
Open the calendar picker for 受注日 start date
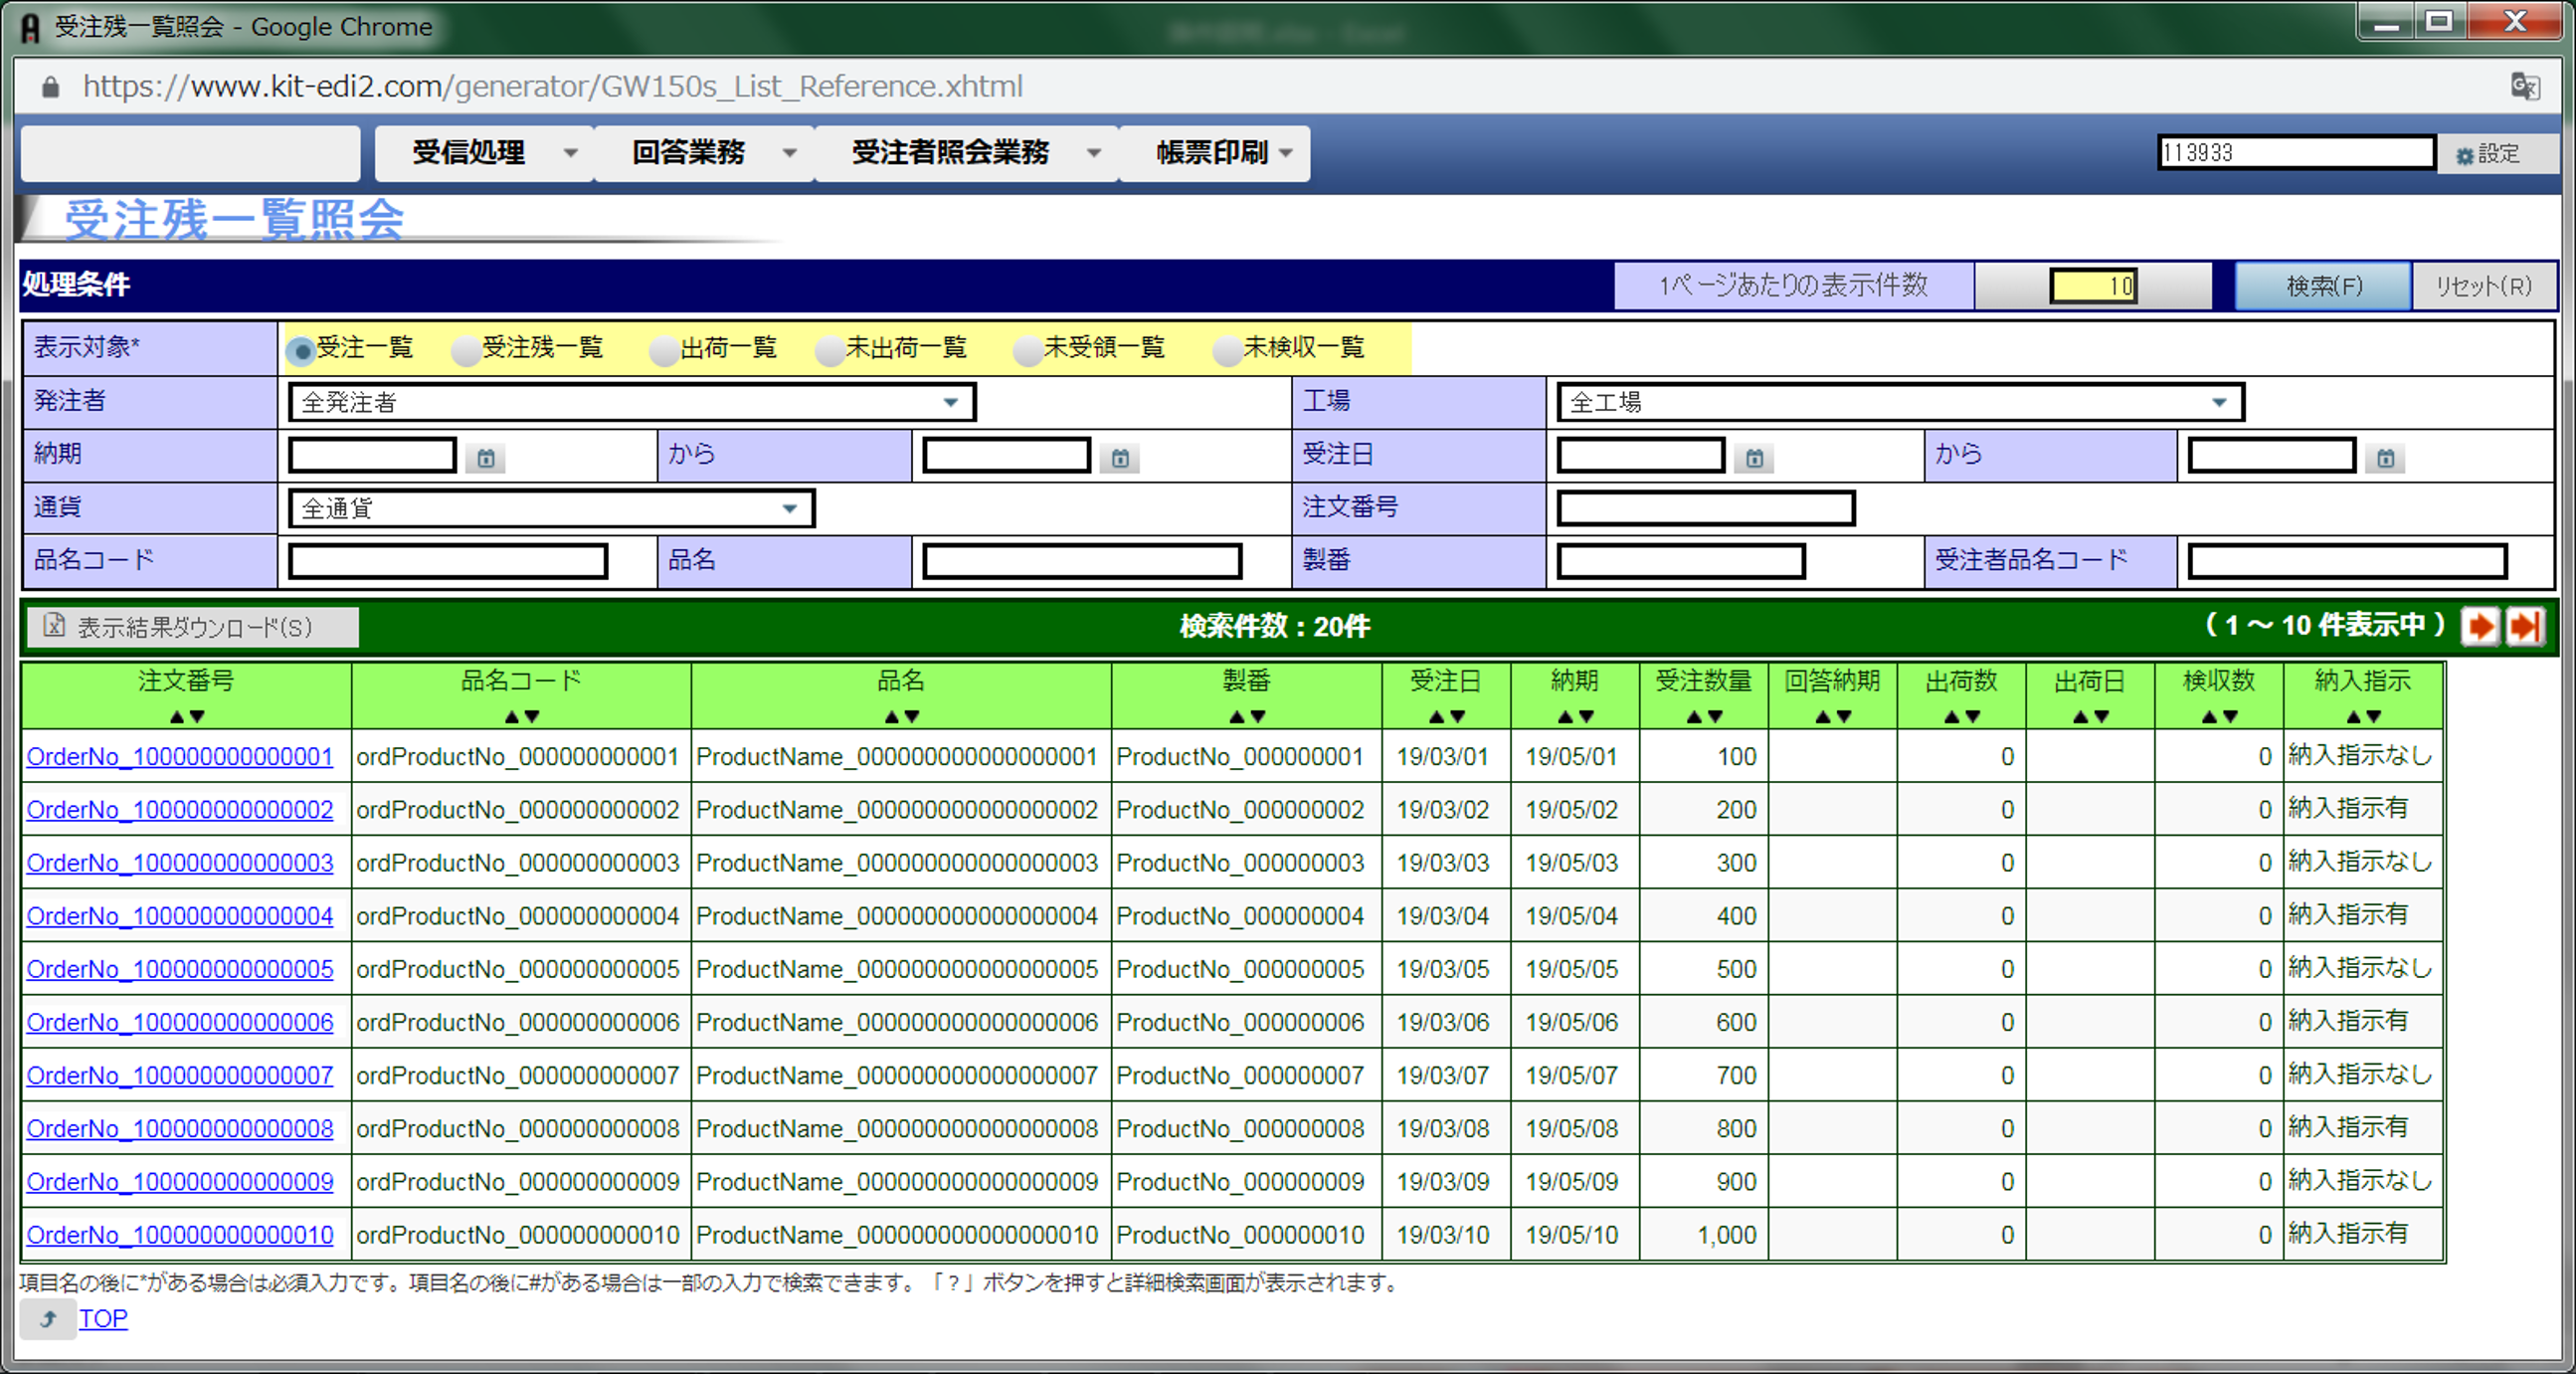coord(1754,457)
